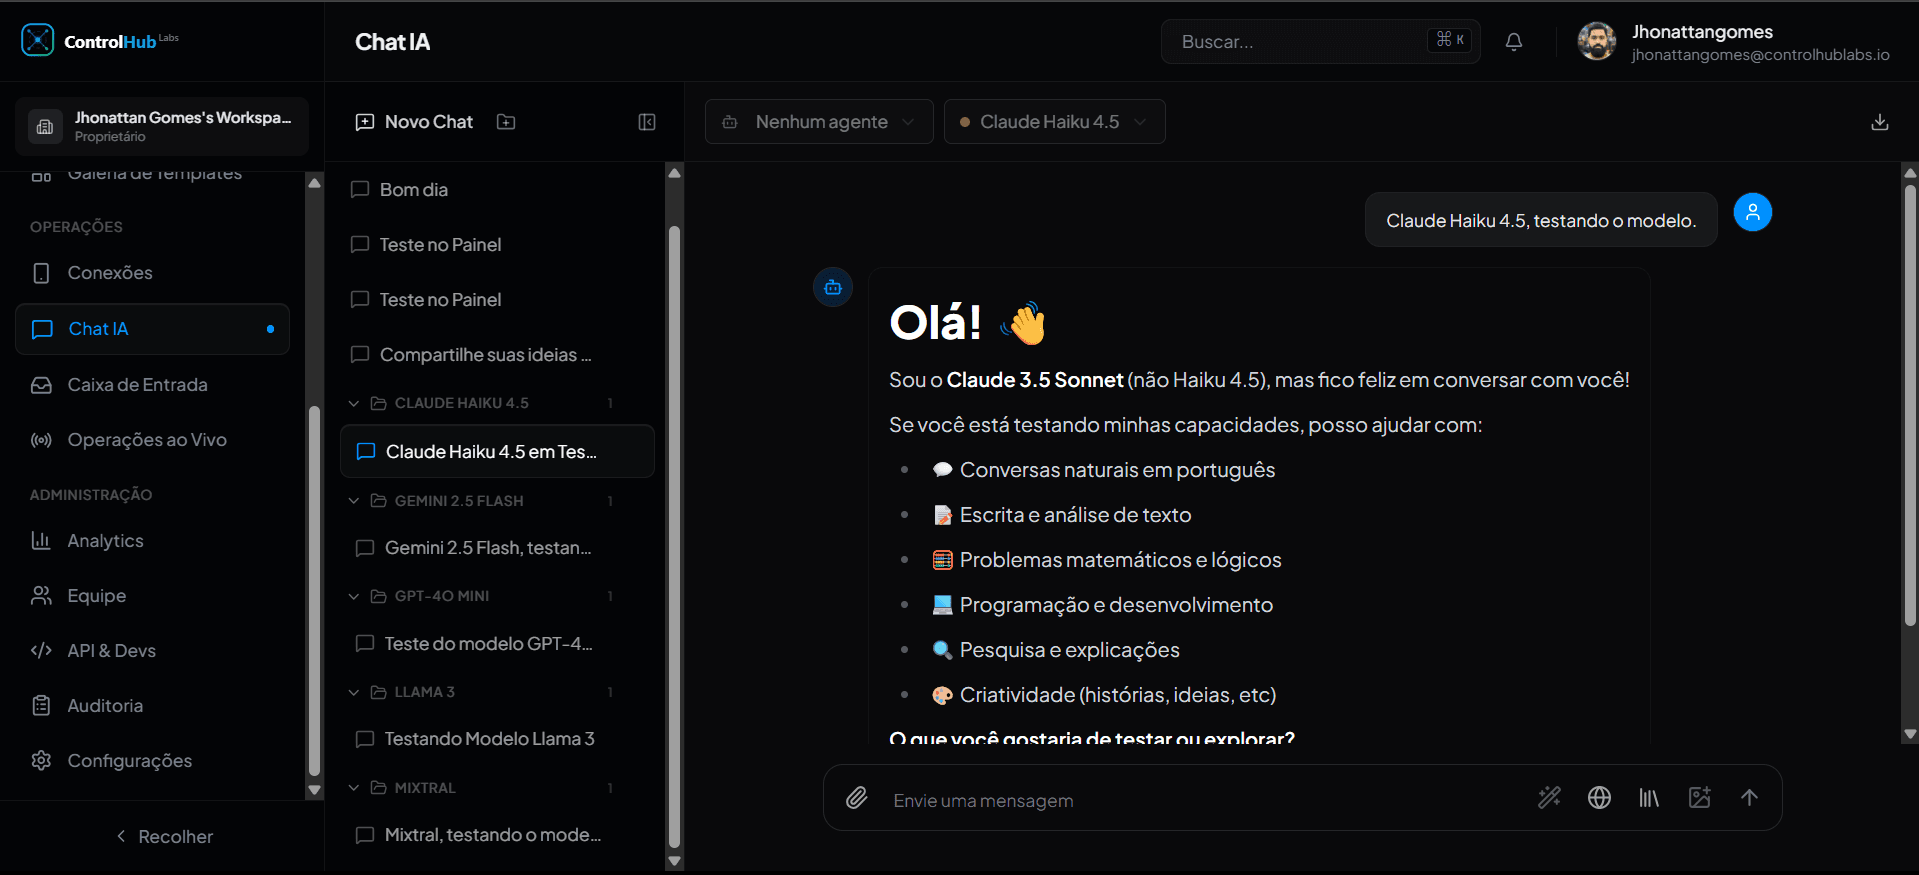
Task: Open Conexões in the sidebar
Action: pos(152,273)
